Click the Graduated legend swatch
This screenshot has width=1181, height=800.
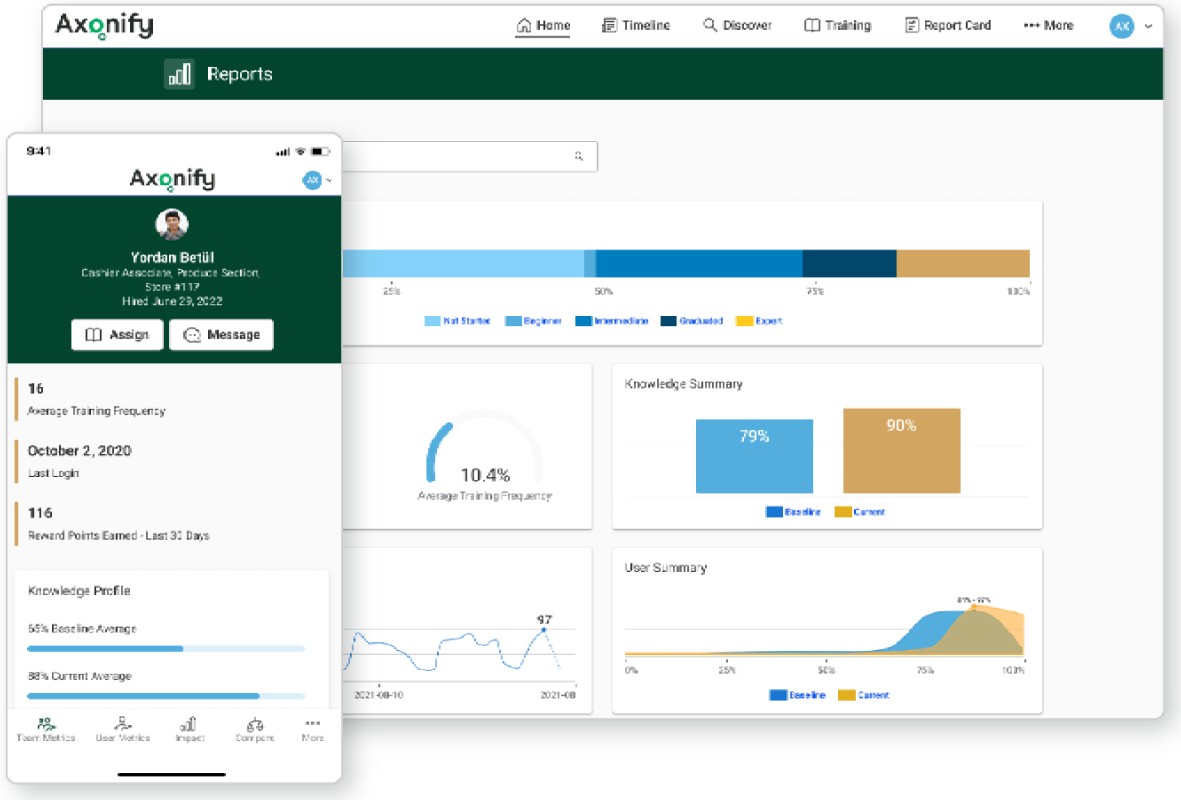click(668, 321)
